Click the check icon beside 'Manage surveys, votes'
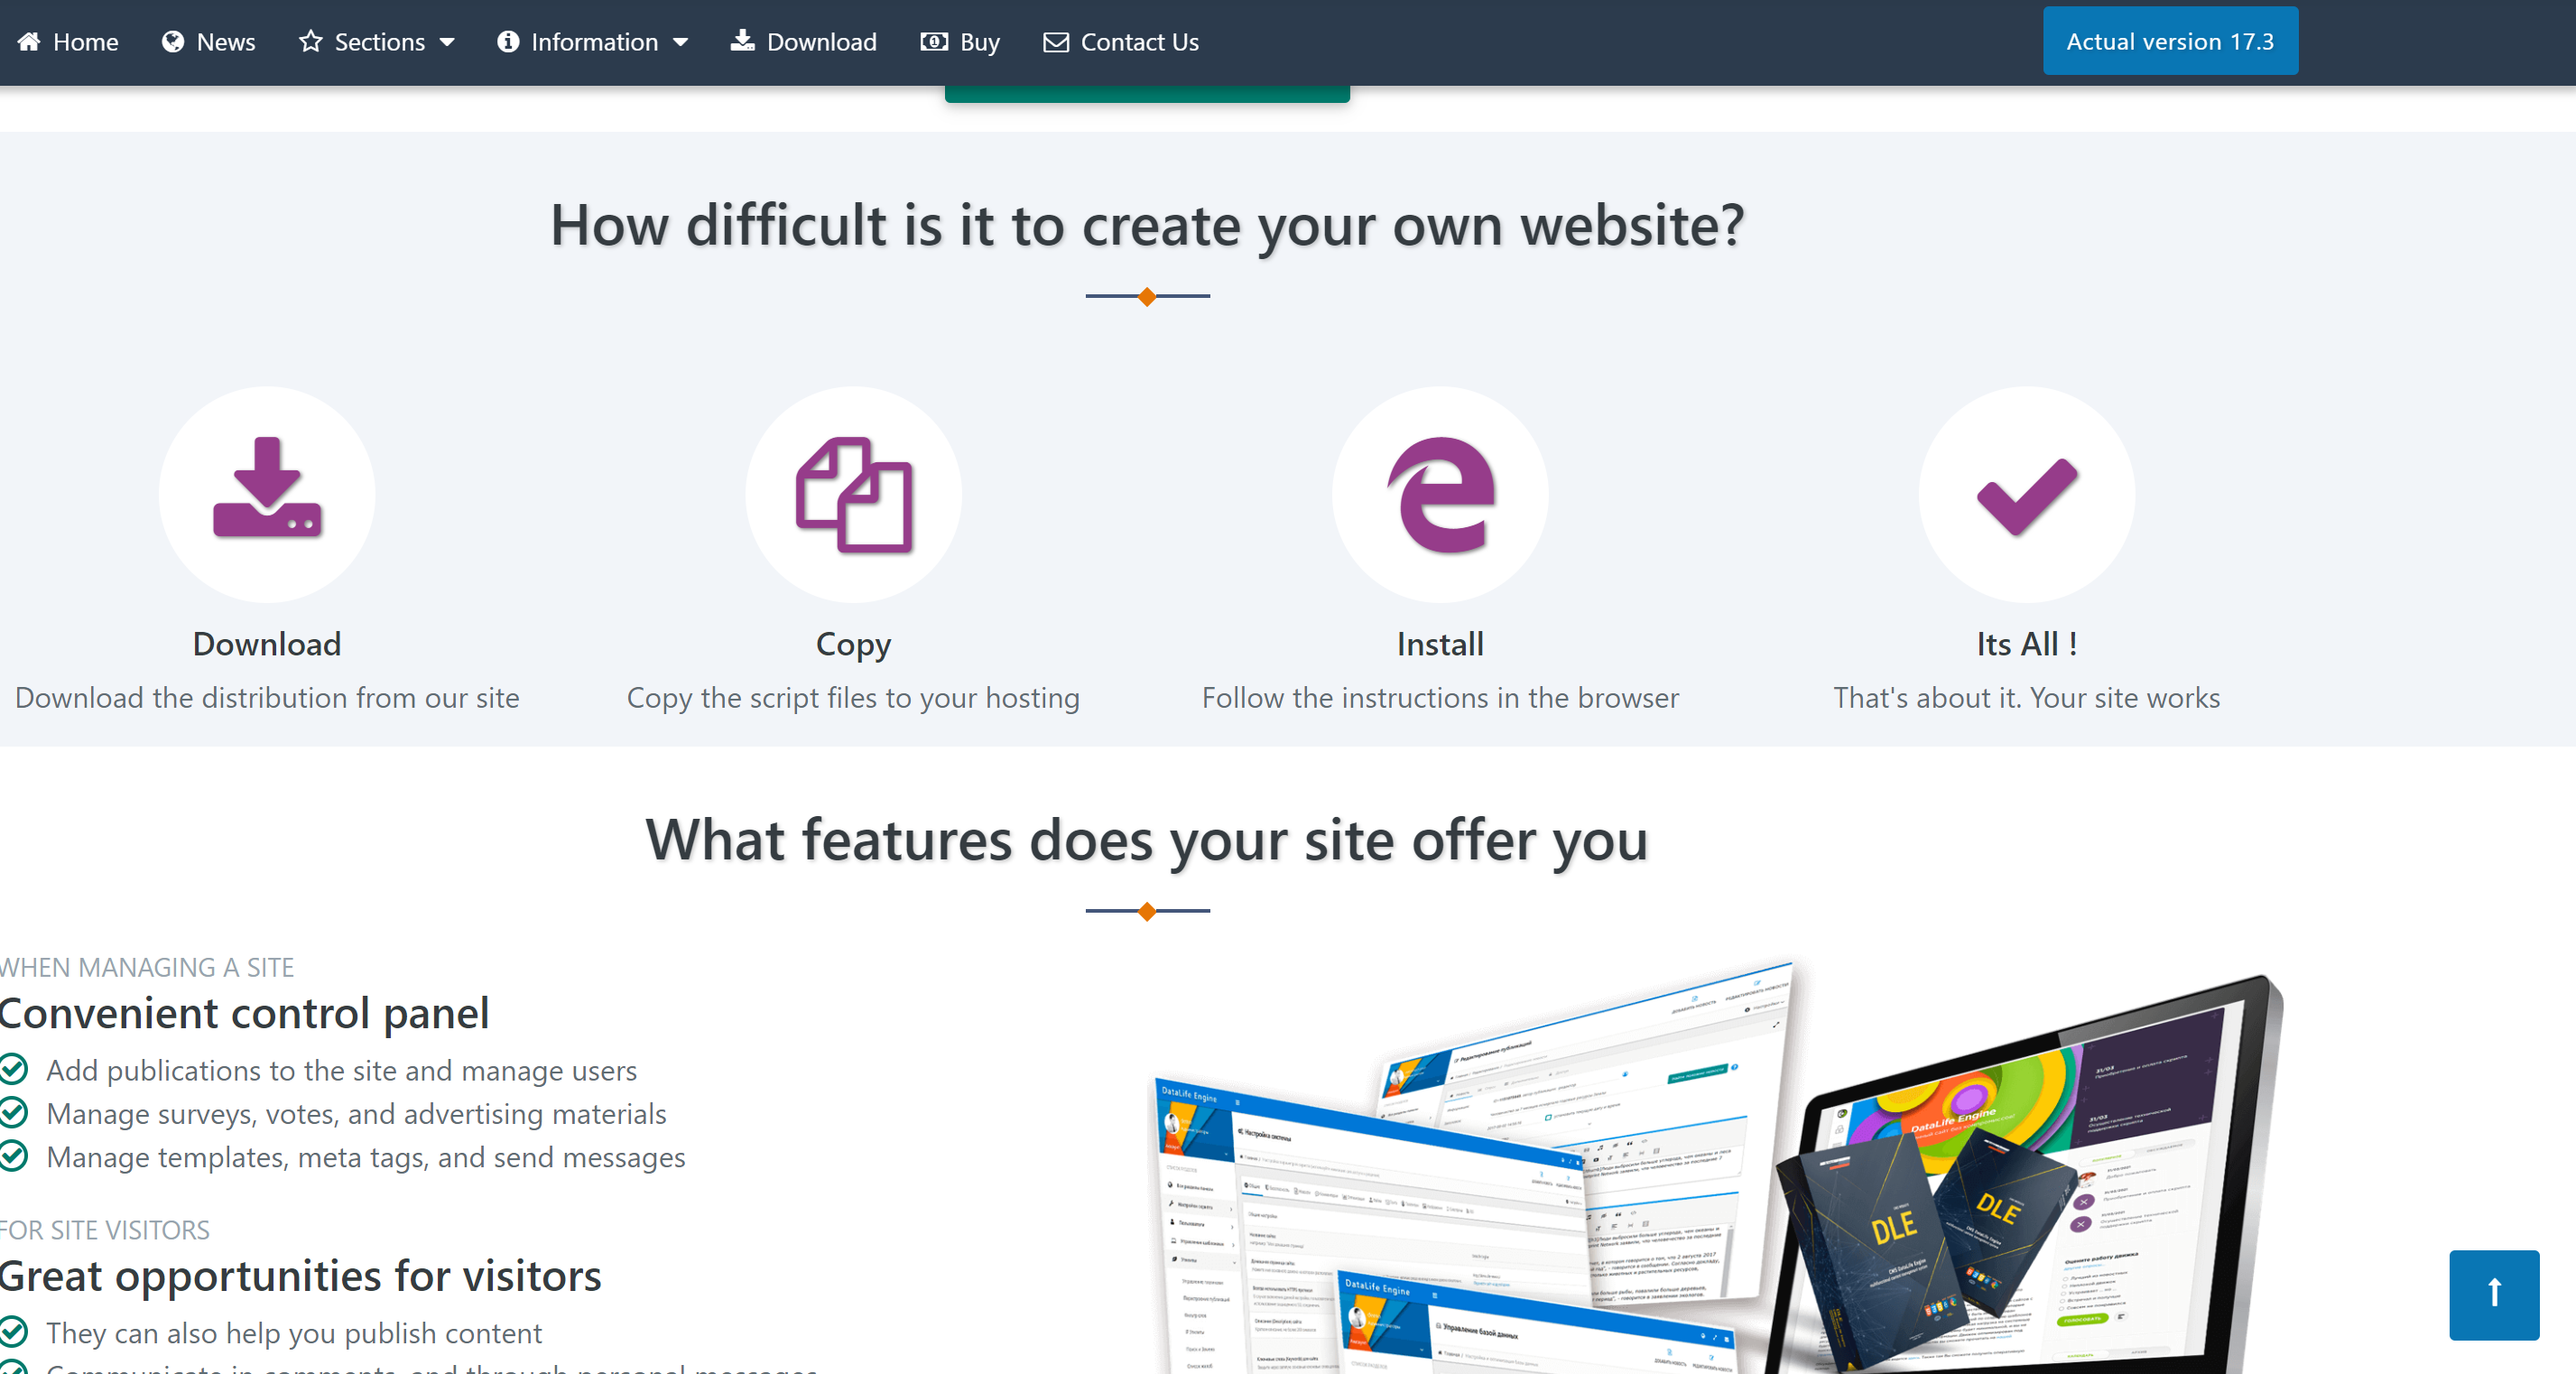This screenshot has height=1374, width=2576. pyautogui.click(x=14, y=1113)
